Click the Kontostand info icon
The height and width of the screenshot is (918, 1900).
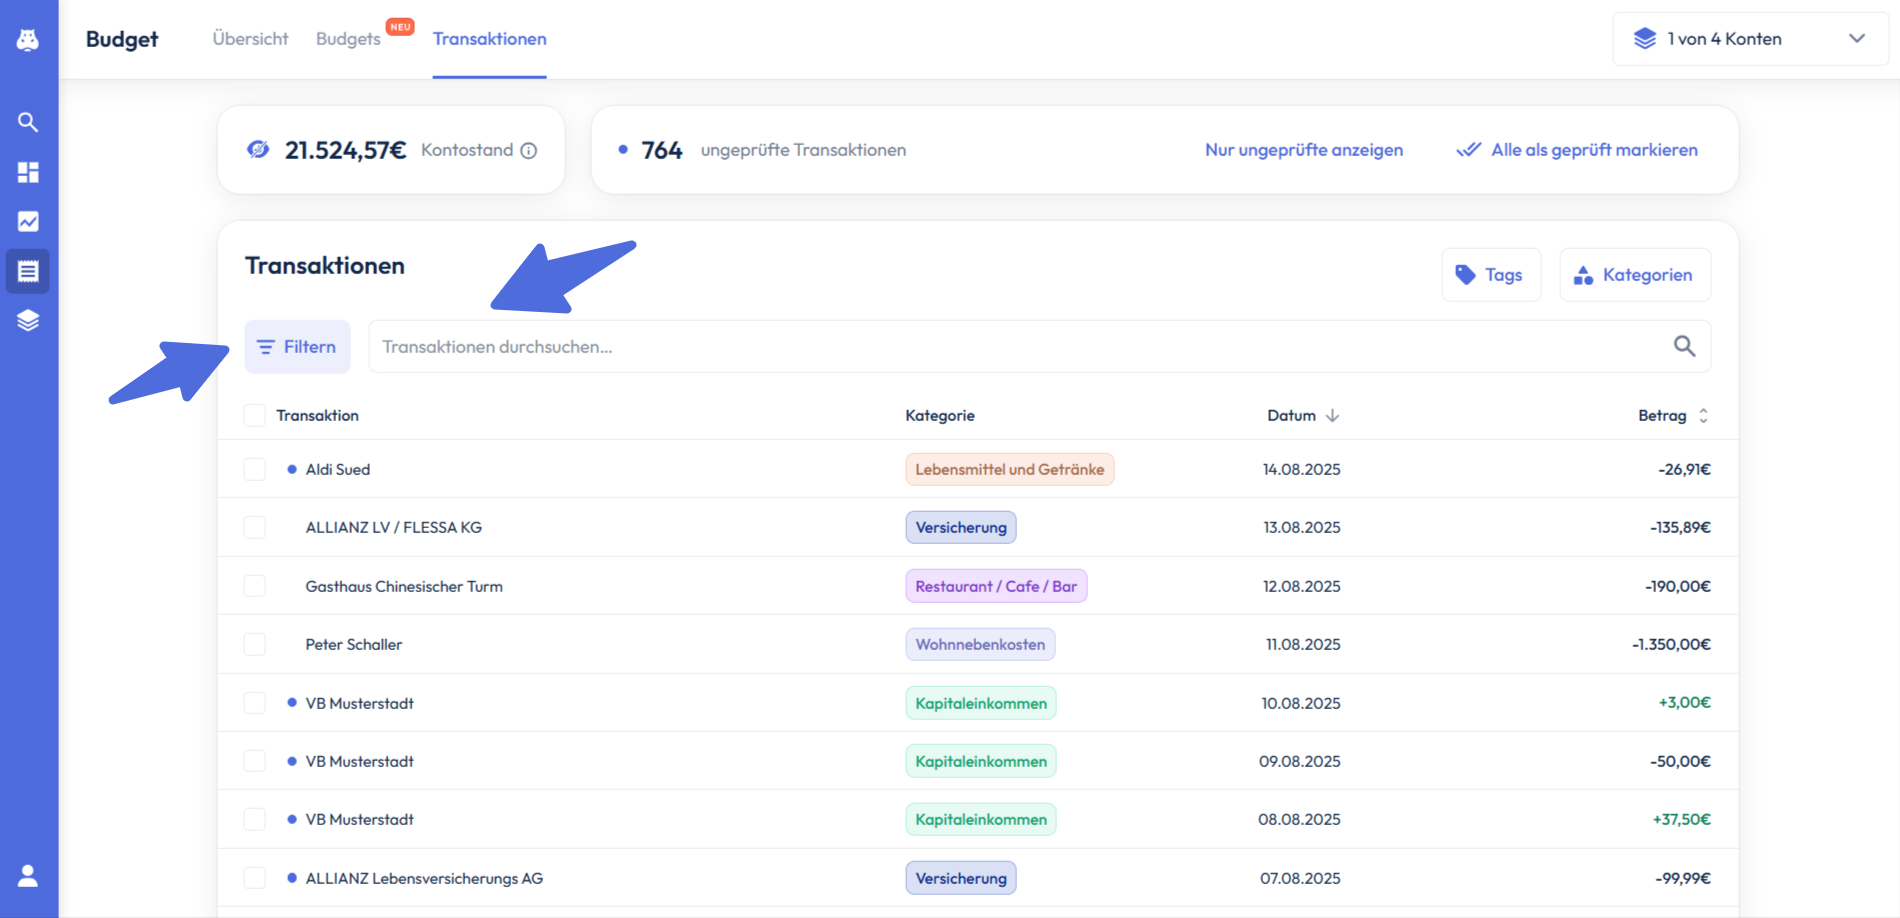click(529, 150)
